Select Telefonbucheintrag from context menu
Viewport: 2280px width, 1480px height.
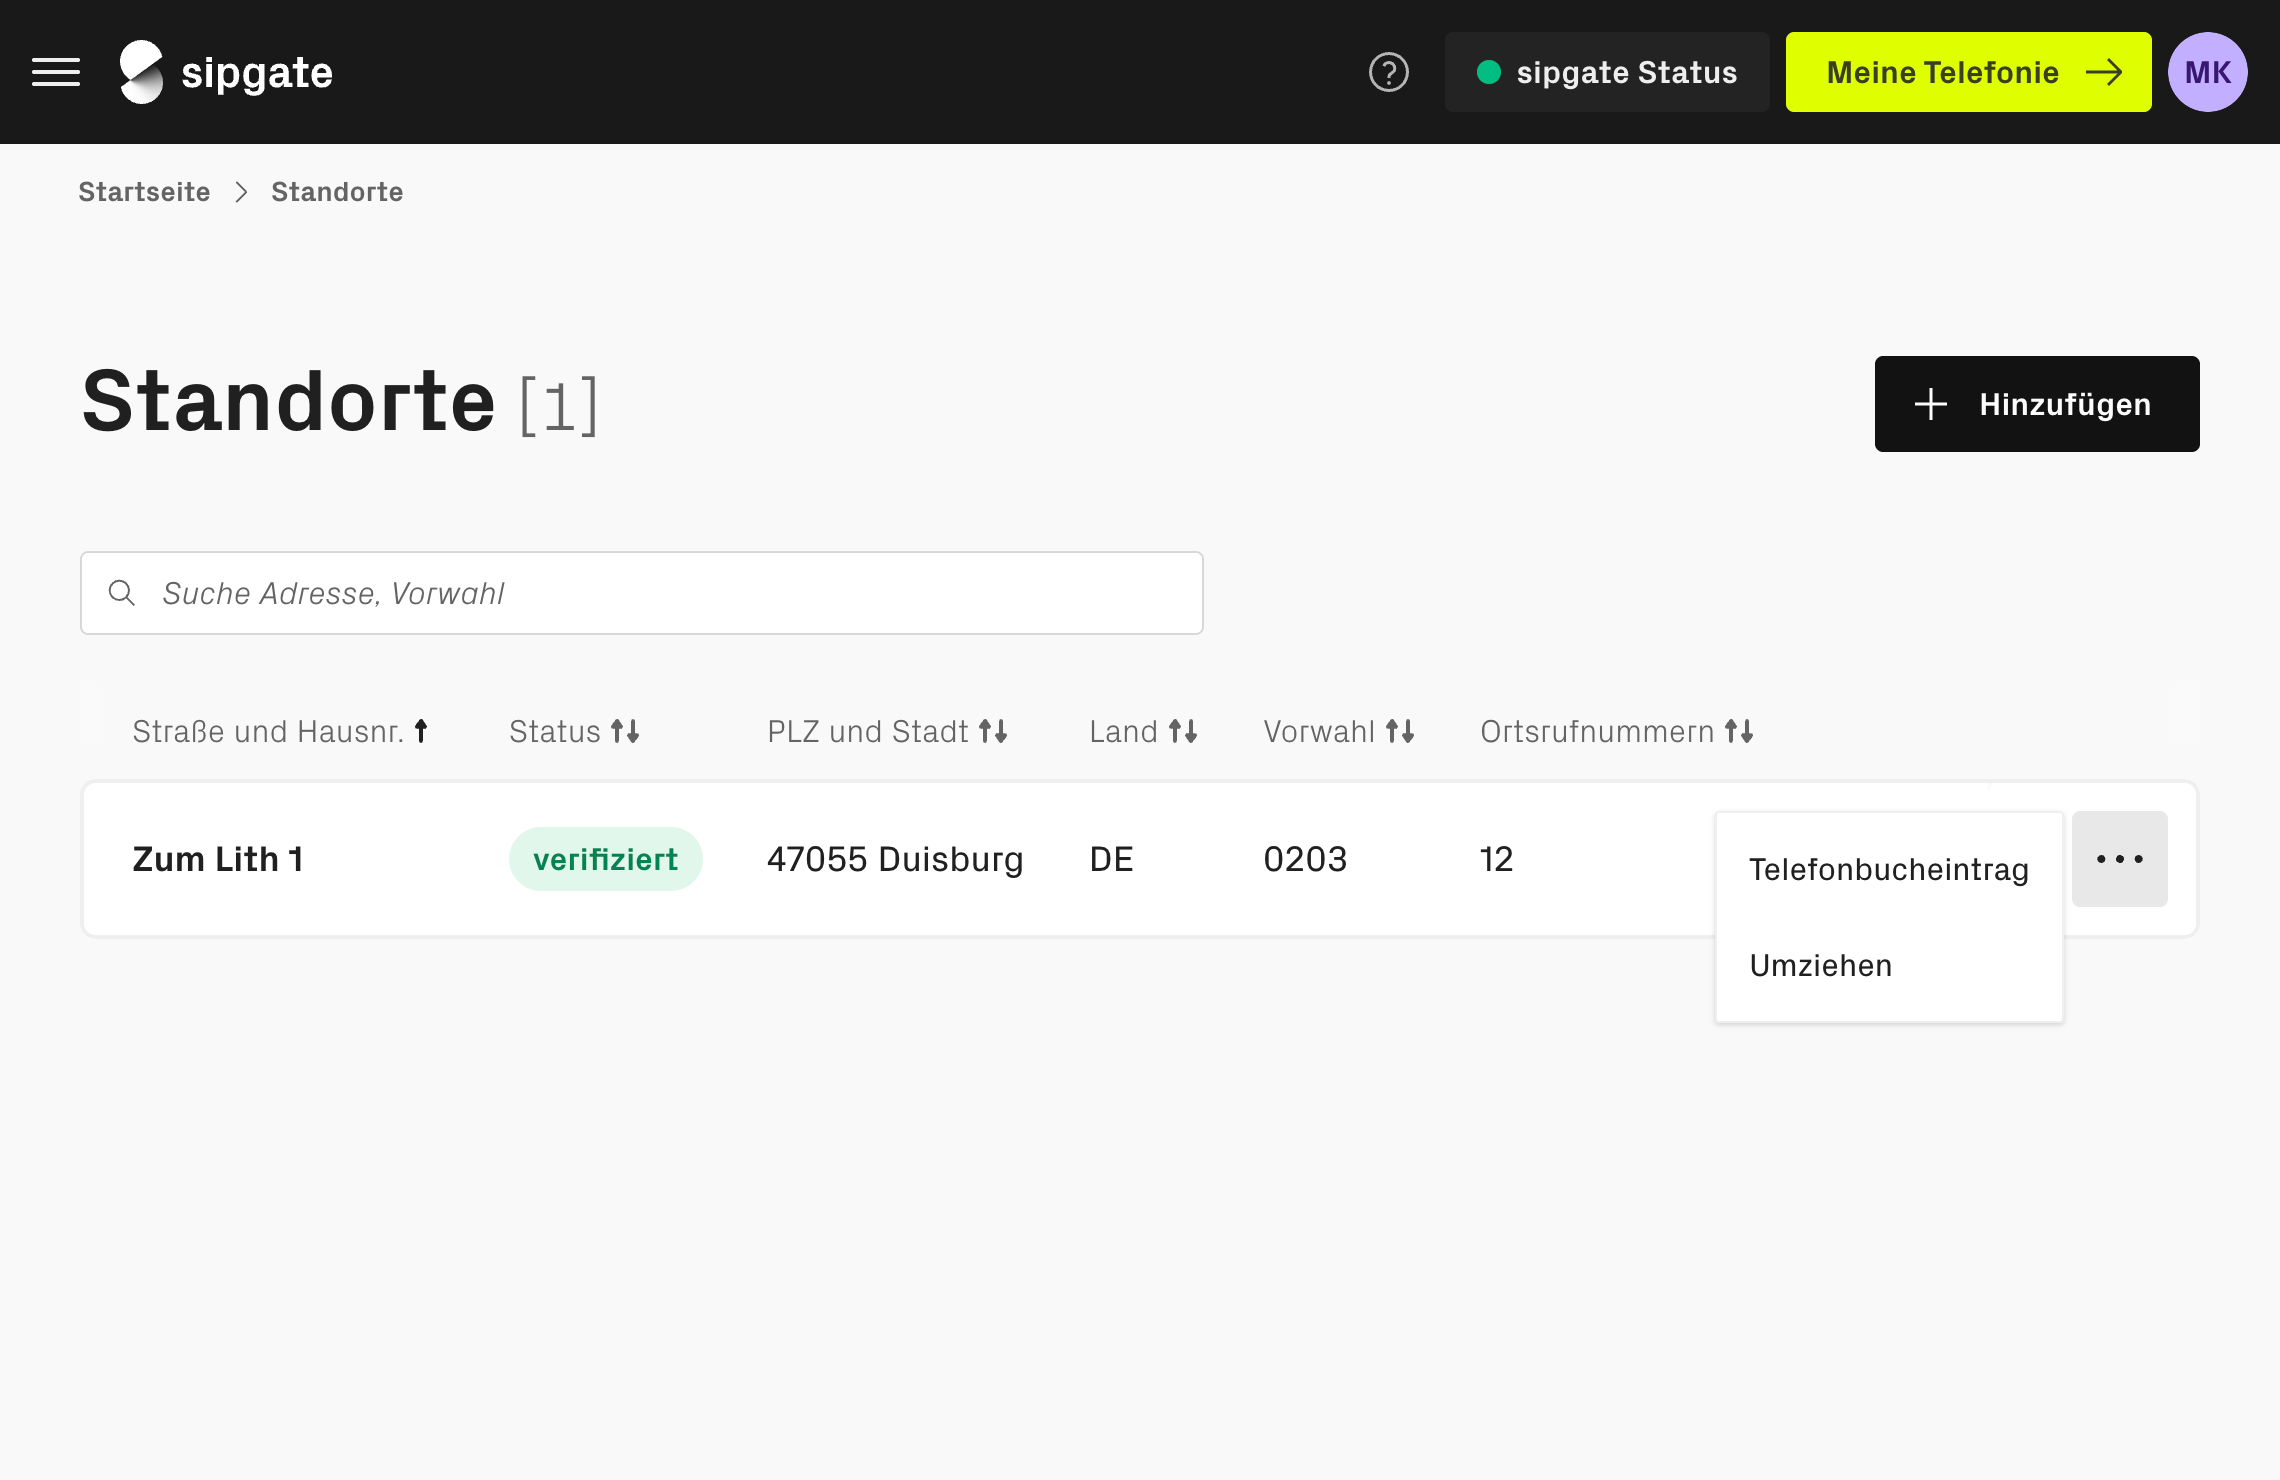[1888, 869]
